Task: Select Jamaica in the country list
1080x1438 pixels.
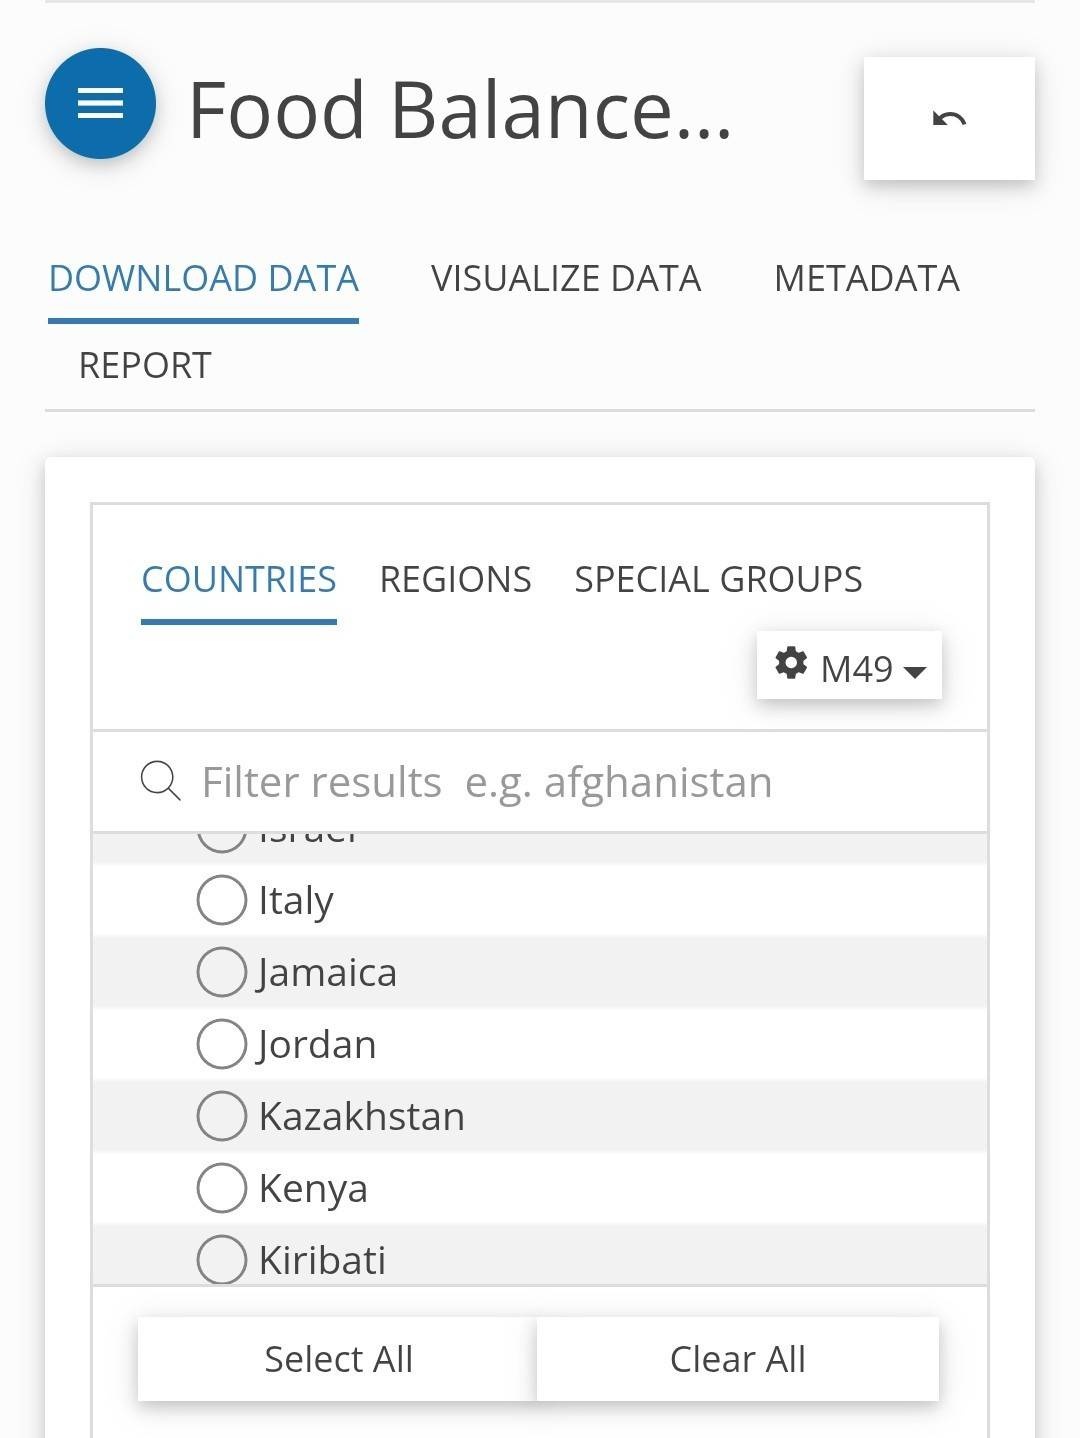Action: pos(222,972)
